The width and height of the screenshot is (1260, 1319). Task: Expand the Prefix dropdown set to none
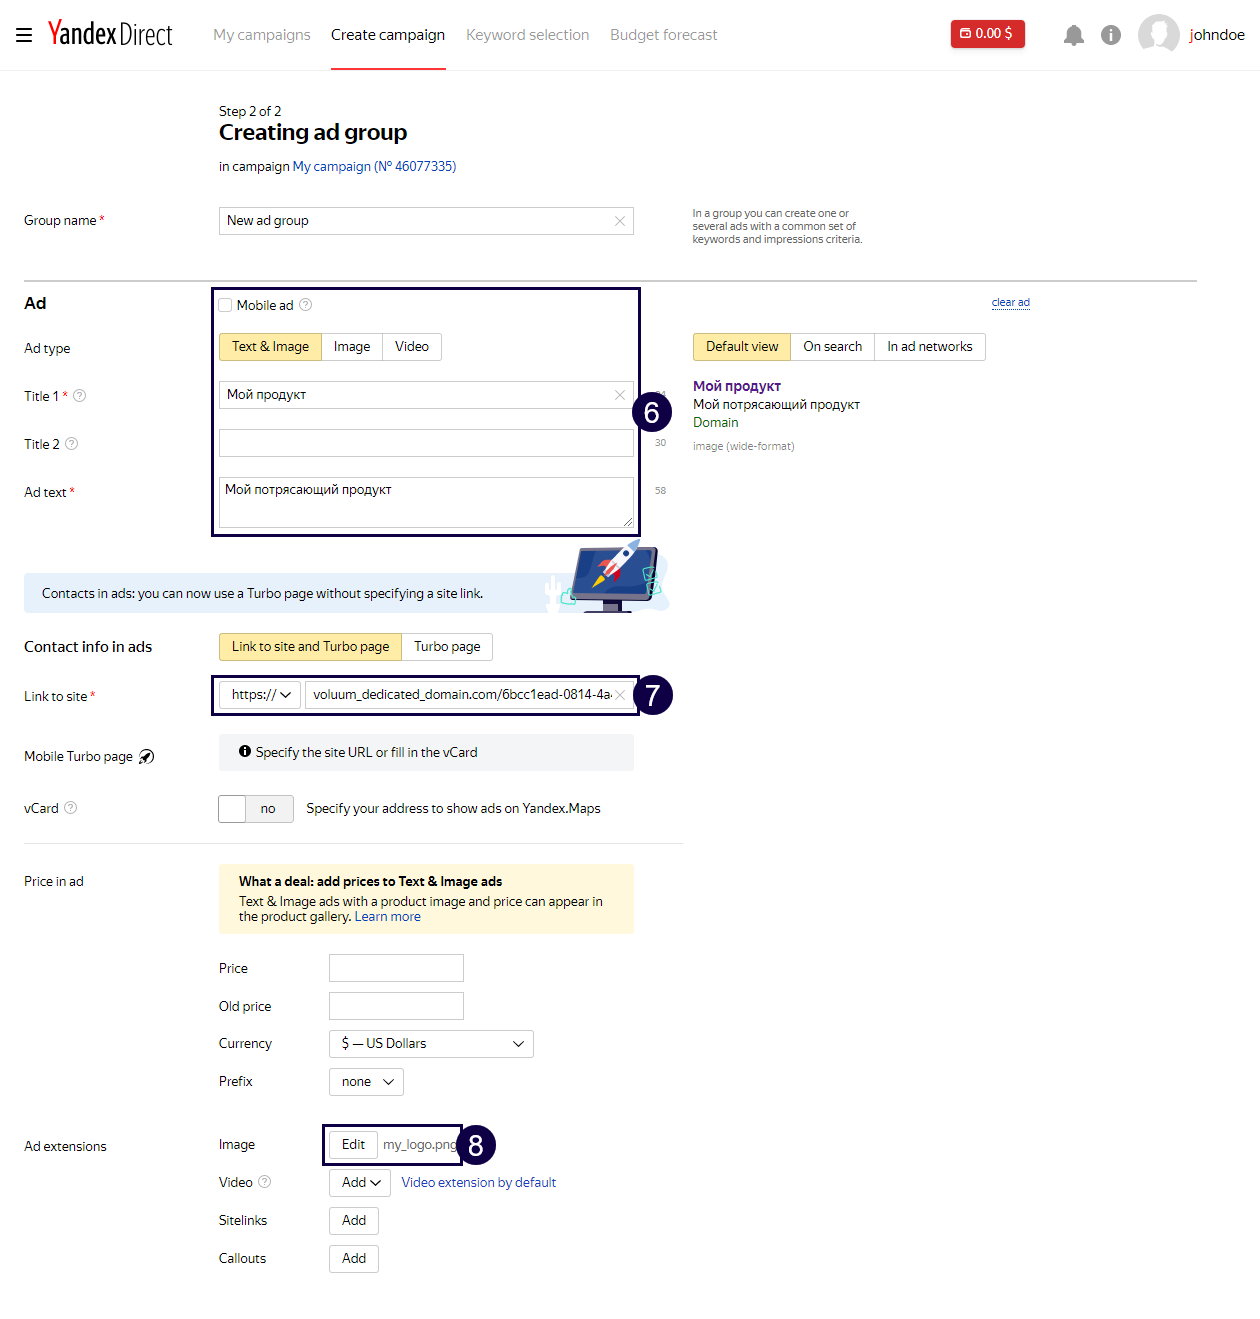click(366, 1081)
